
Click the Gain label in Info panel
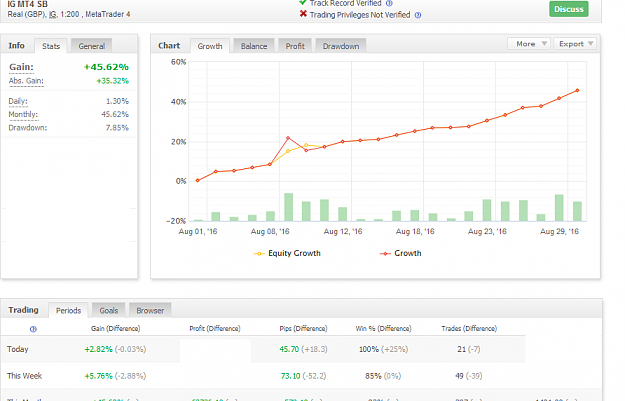tap(22, 67)
